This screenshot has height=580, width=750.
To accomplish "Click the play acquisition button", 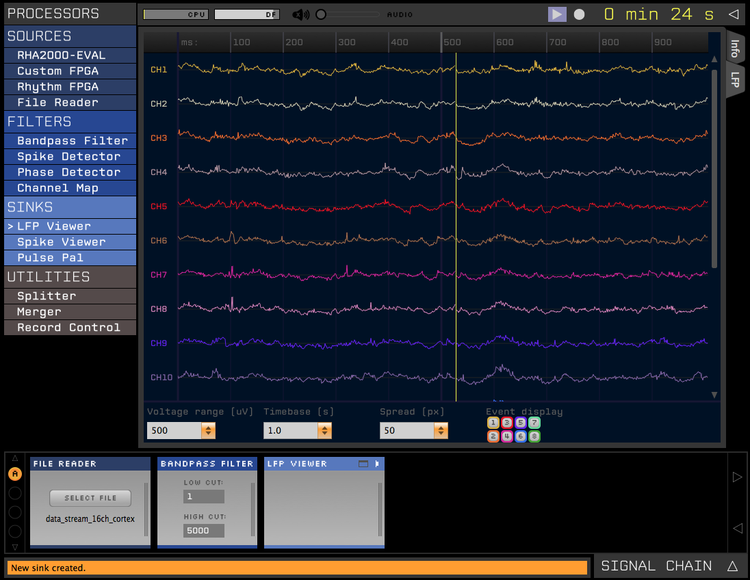I will click(557, 14).
